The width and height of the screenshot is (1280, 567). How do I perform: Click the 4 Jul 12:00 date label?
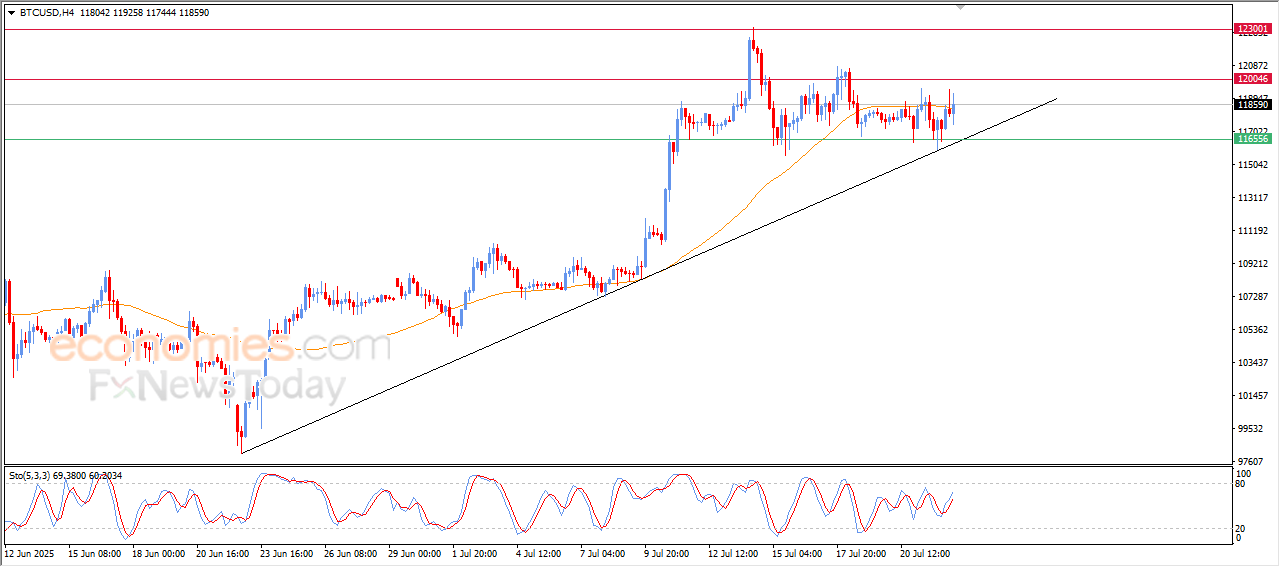[541, 552]
